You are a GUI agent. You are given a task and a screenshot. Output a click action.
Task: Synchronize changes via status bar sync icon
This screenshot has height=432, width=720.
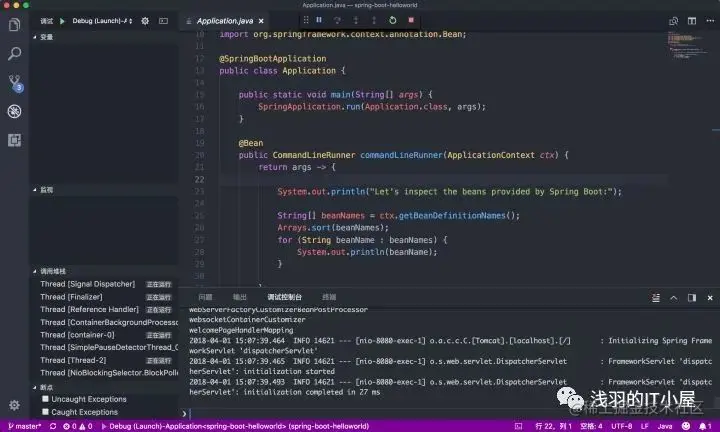(x=53, y=426)
